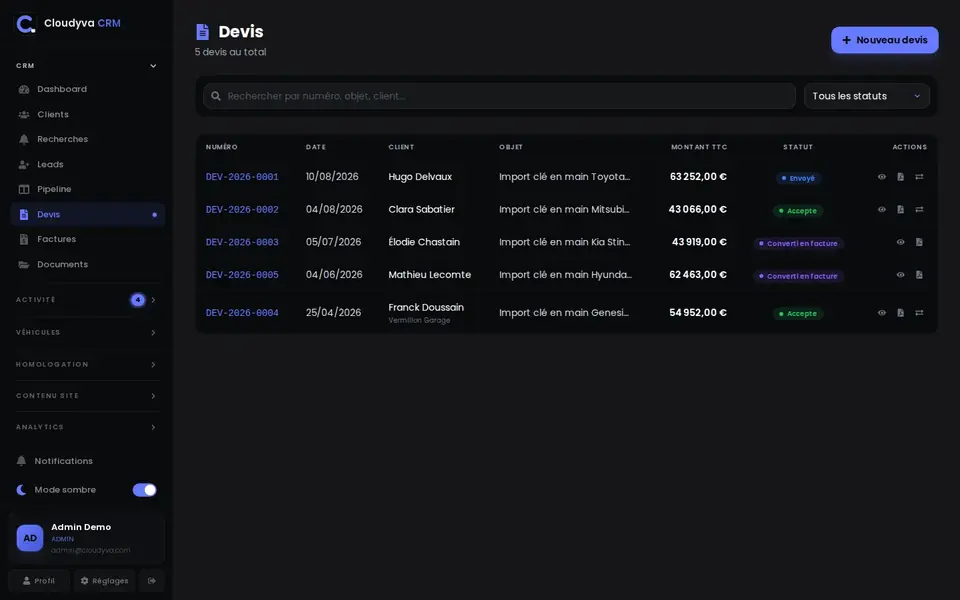Viewport: 960px width, 600px height.
Task: Convert quote DEV-2026-0001 using the arrows icon
Action: [x=919, y=177]
